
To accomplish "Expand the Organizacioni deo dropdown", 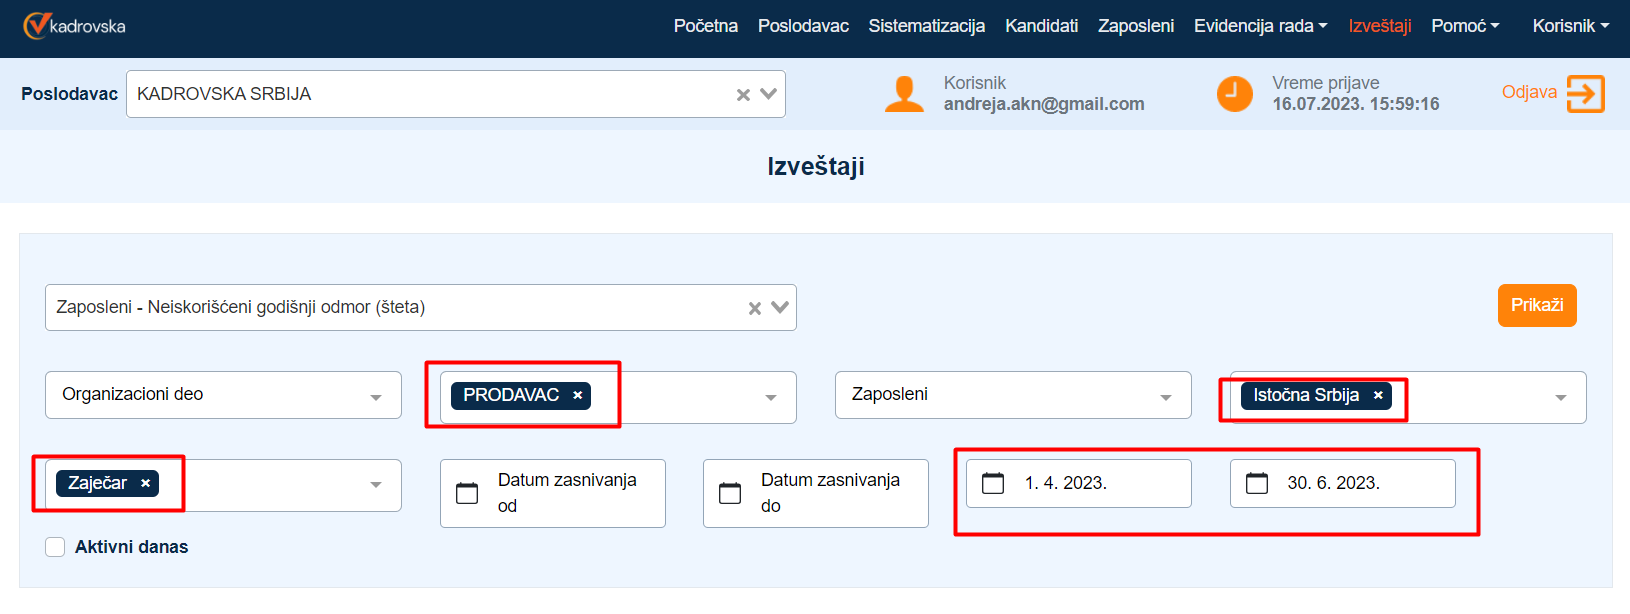I will [x=375, y=397].
